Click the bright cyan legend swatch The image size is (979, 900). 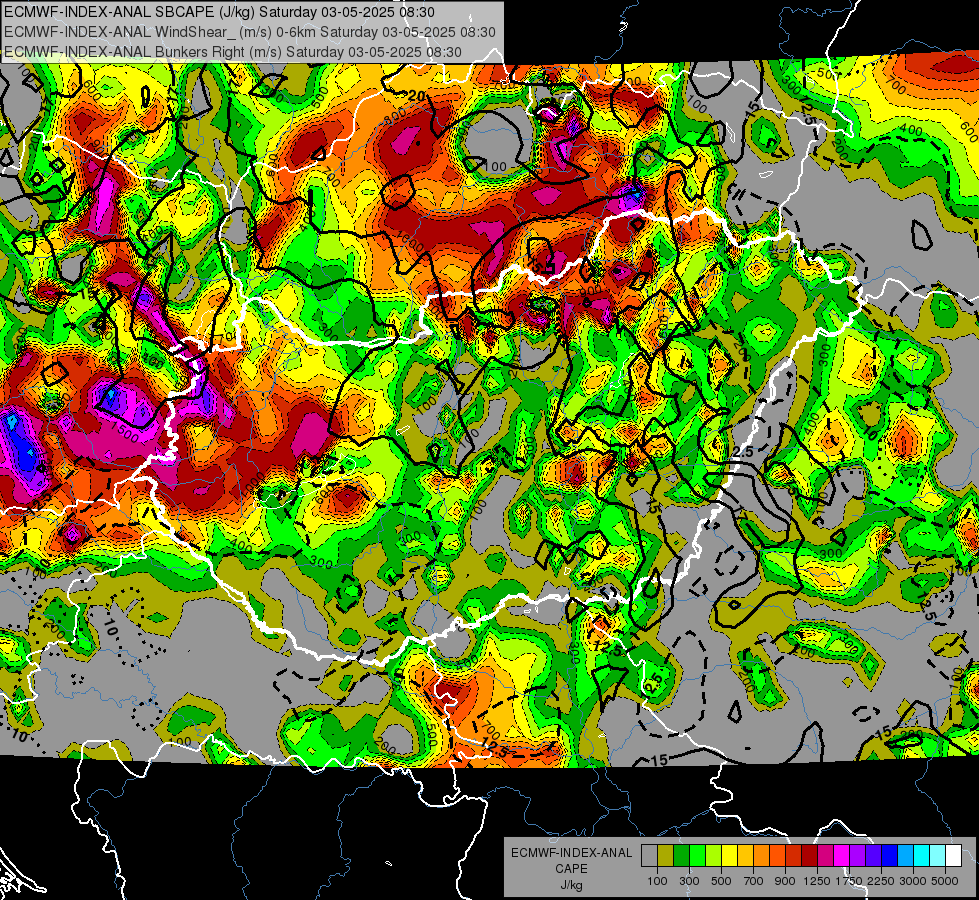point(922,855)
